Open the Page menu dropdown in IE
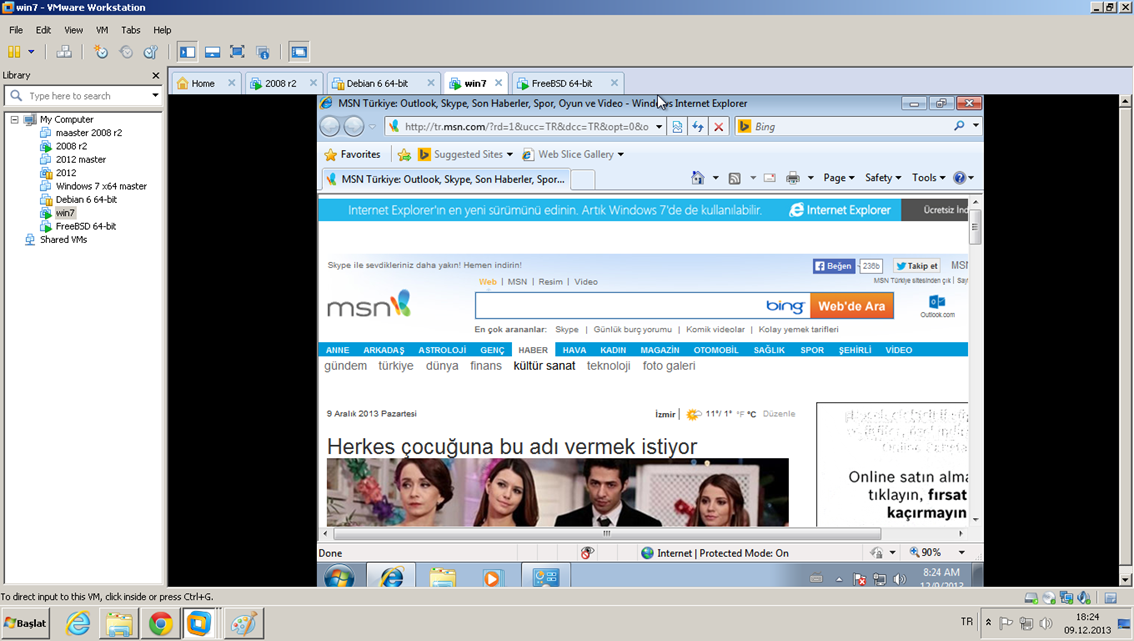This screenshot has height=641, width=1134. [x=839, y=178]
